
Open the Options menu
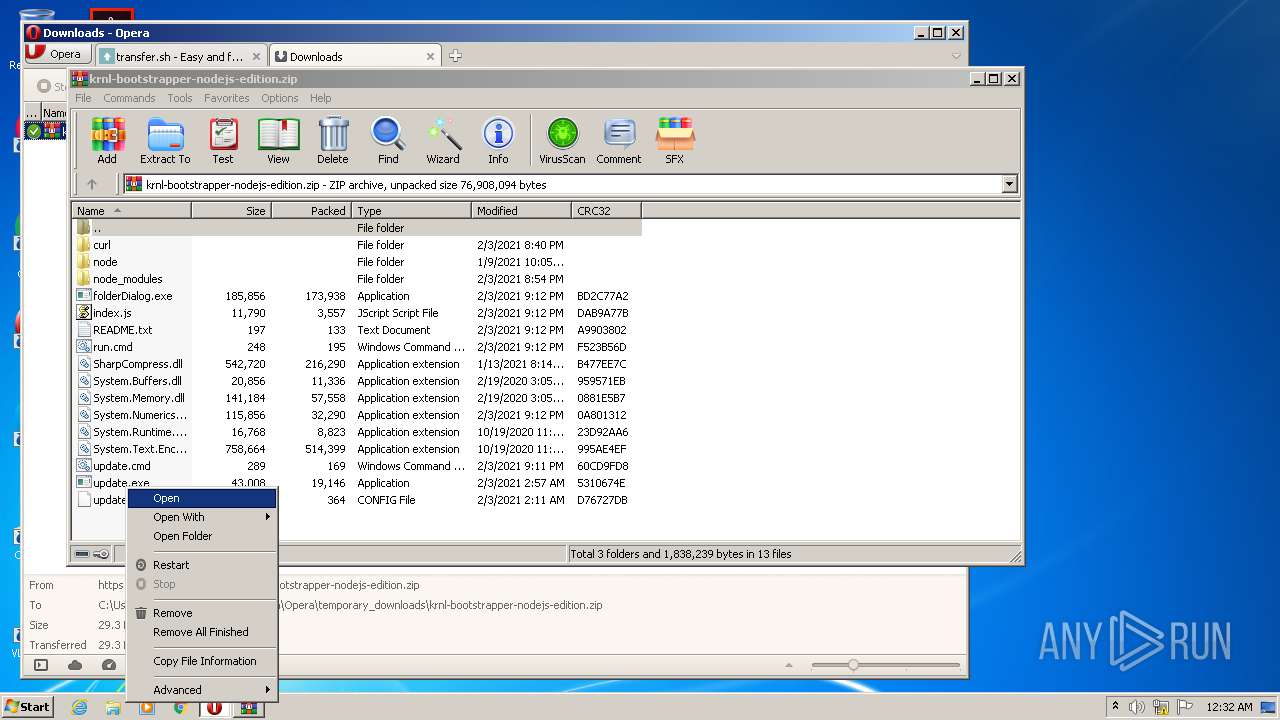click(x=280, y=98)
